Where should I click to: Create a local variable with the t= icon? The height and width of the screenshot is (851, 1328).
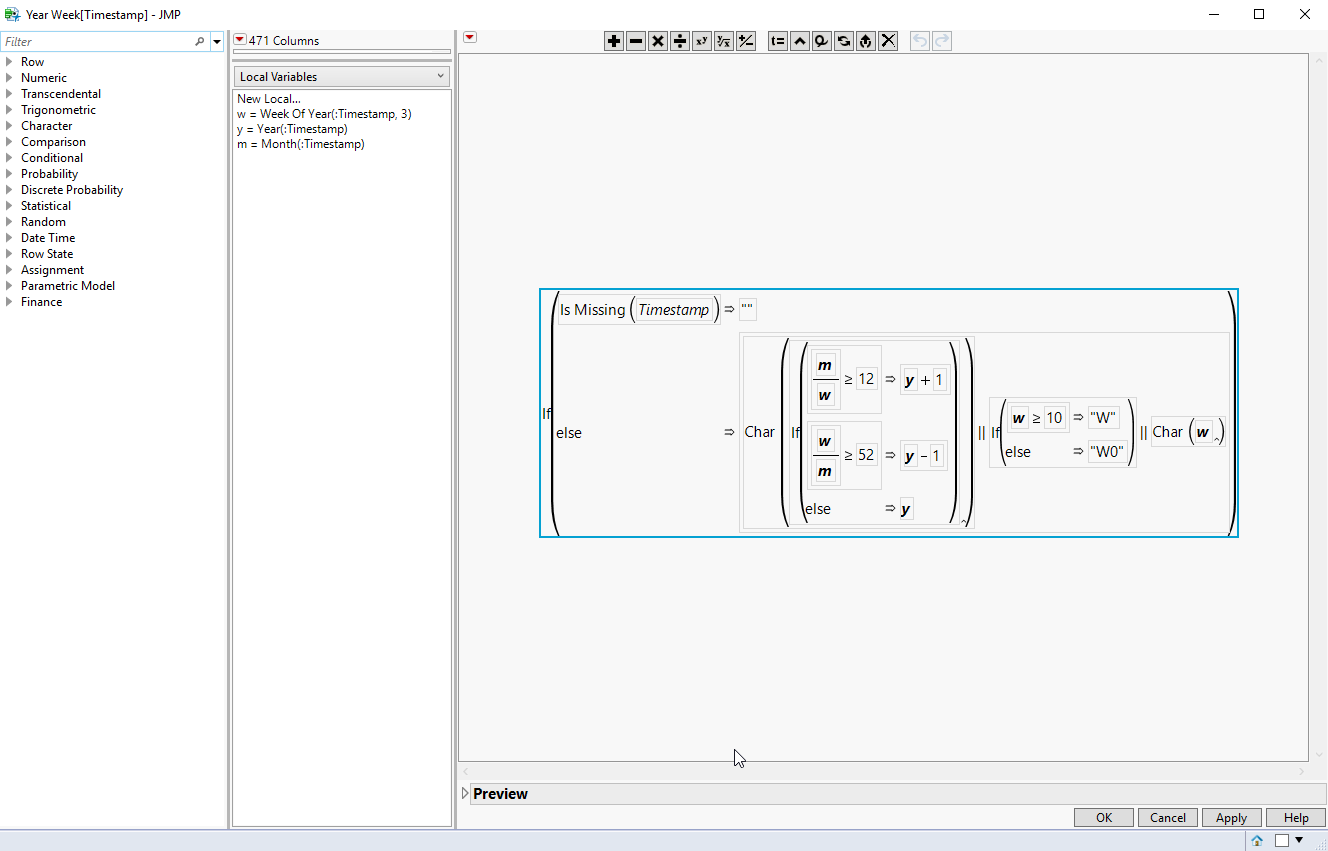pyautogui.click(x=778, y=41)
